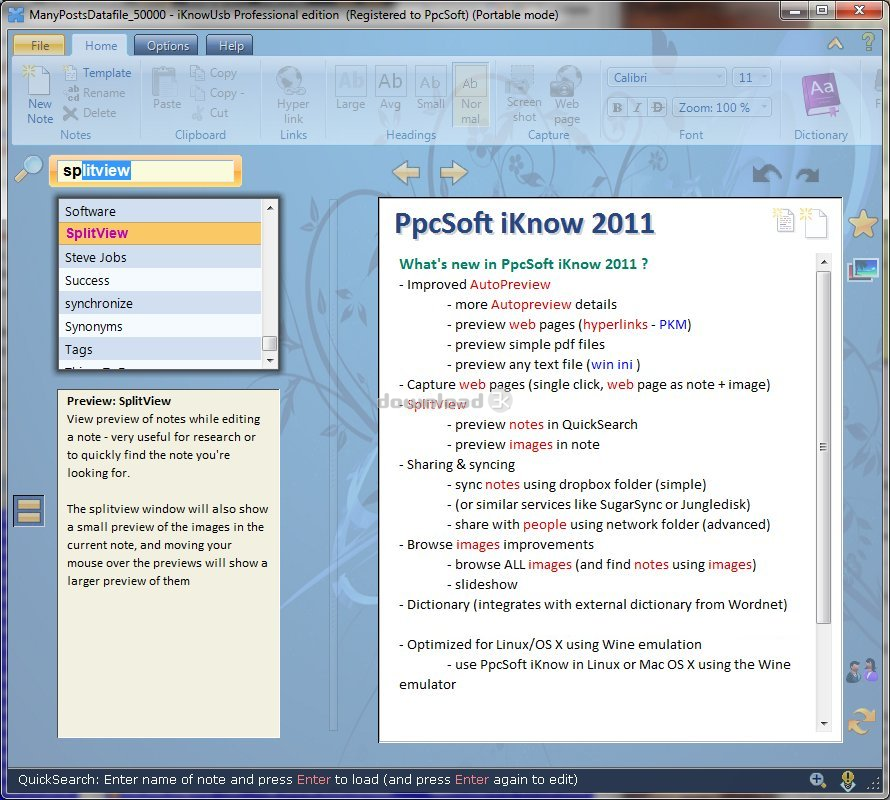Open the Browse images icon
Viewport: 890px width, 800px height.
click(x=863, y=270)
